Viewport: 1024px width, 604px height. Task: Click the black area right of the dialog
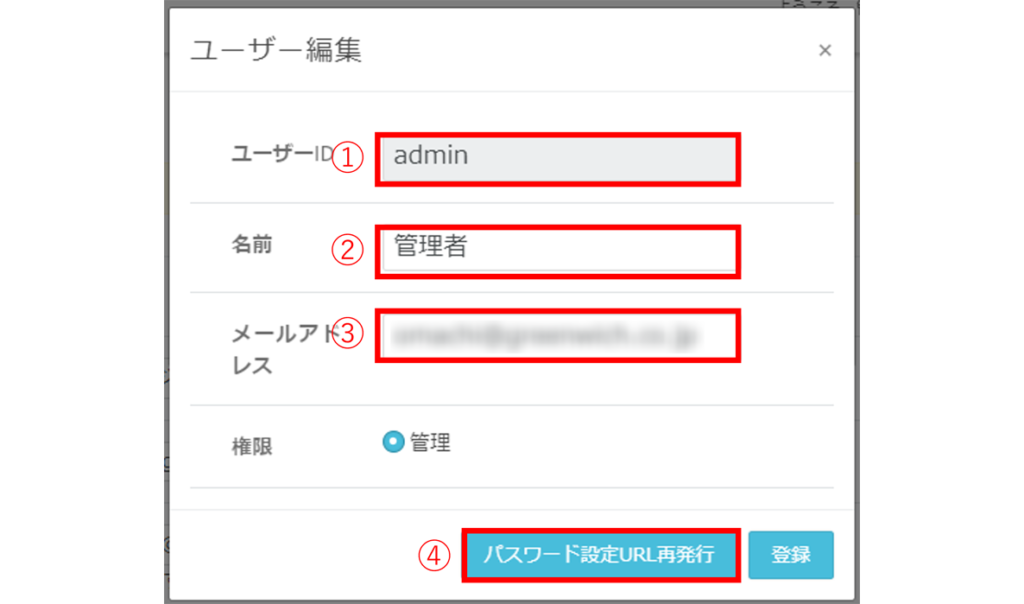click(940, 300)
